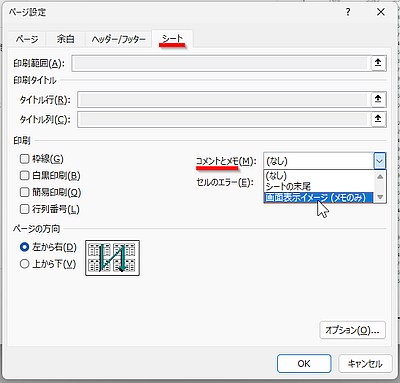Click the dropdown list scroll-down arrow
Image resolution: width=400 pixels, height=383 pixels.
point(380,197)
